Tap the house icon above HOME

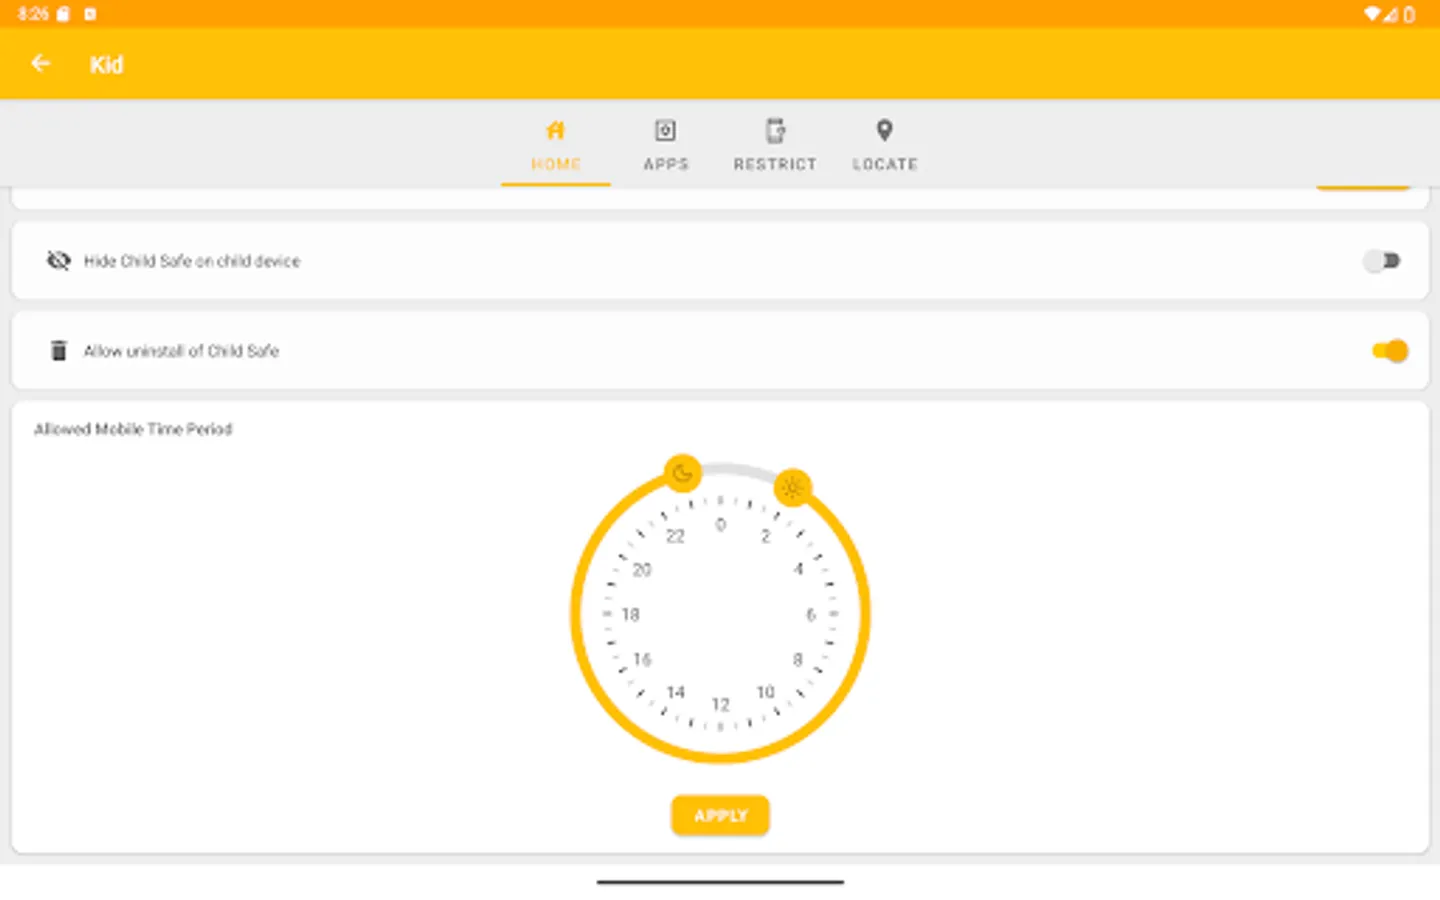pos(555,129)
